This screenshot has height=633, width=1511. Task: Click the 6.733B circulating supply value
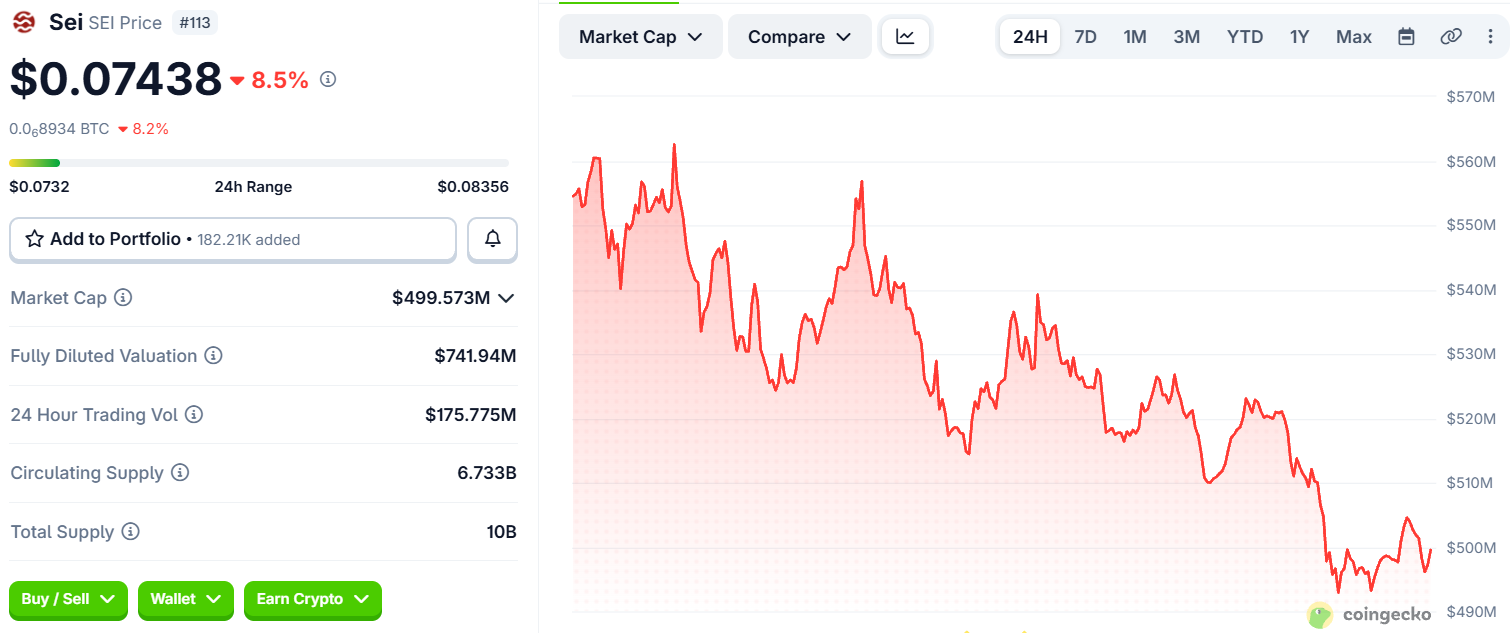487,472
